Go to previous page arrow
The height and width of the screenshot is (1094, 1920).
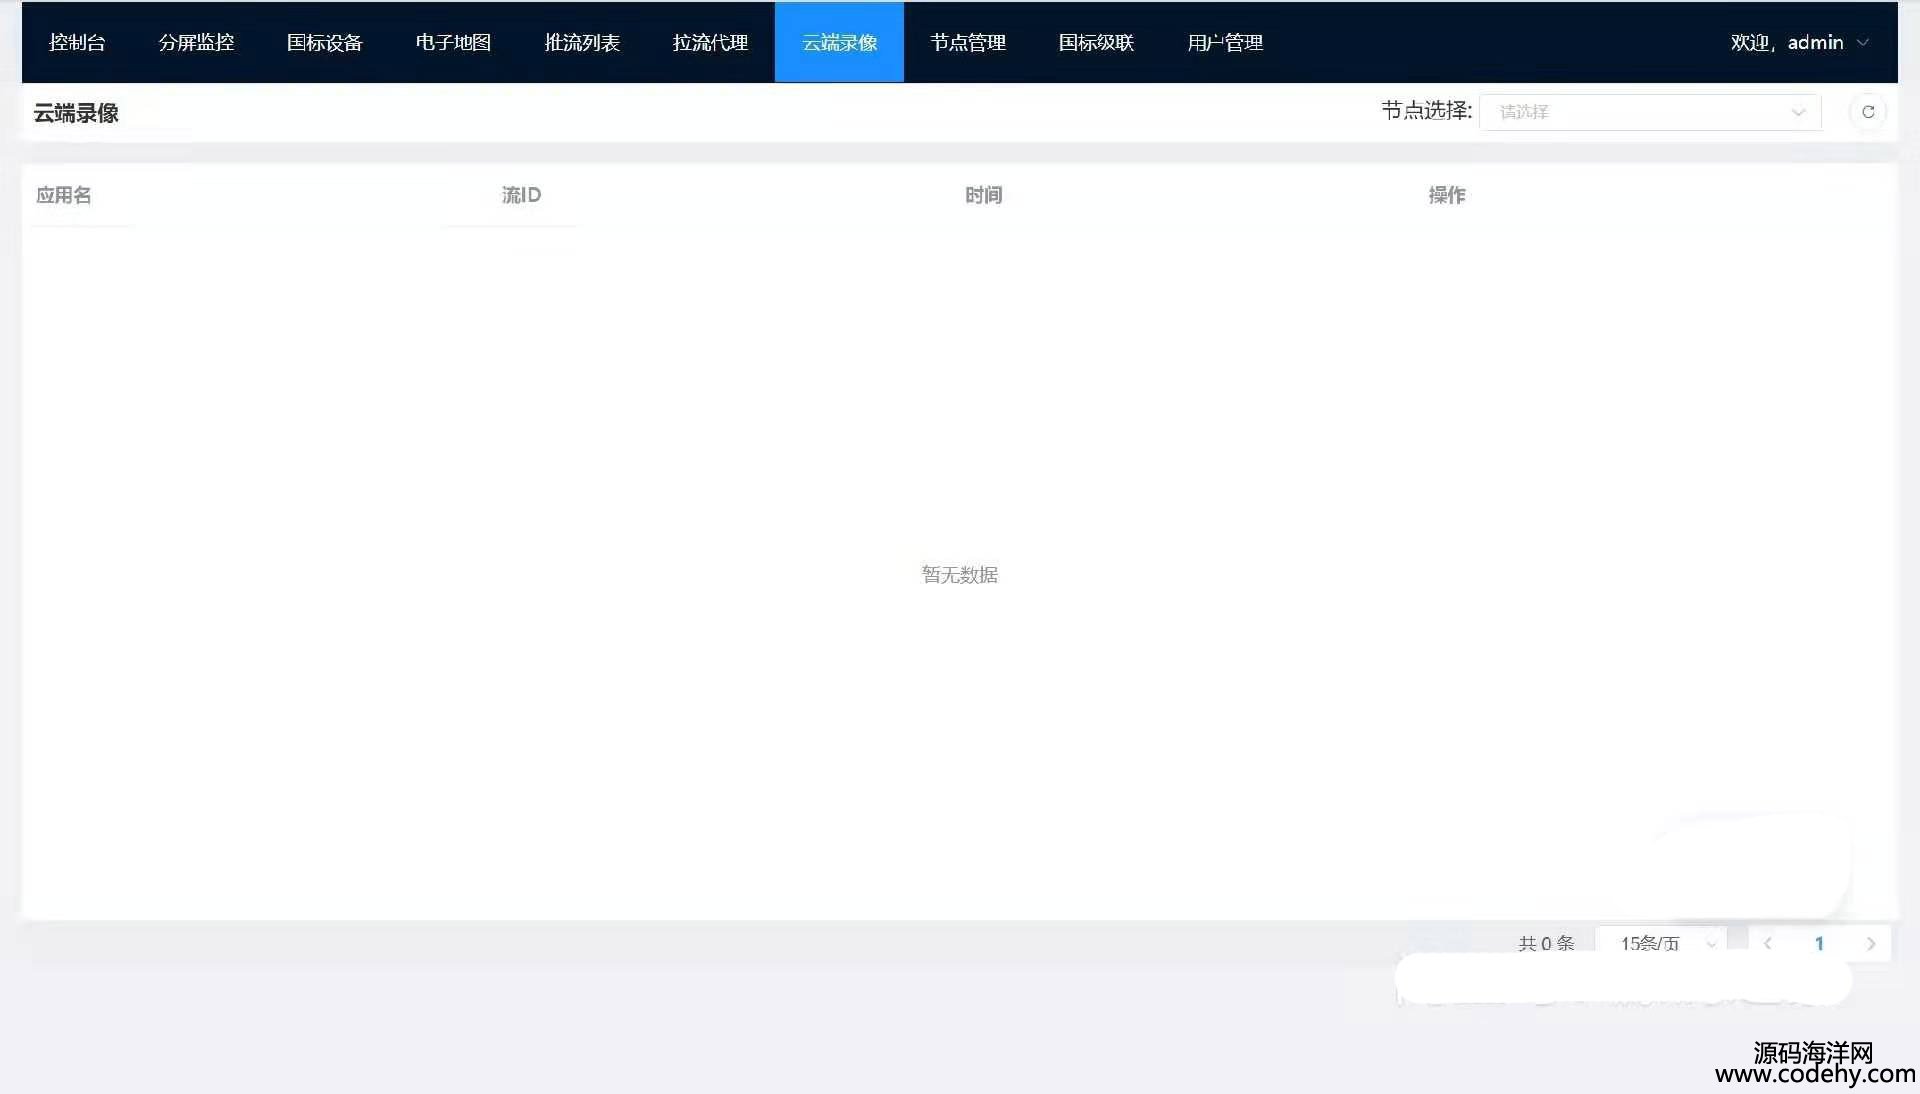[1767, 943]
